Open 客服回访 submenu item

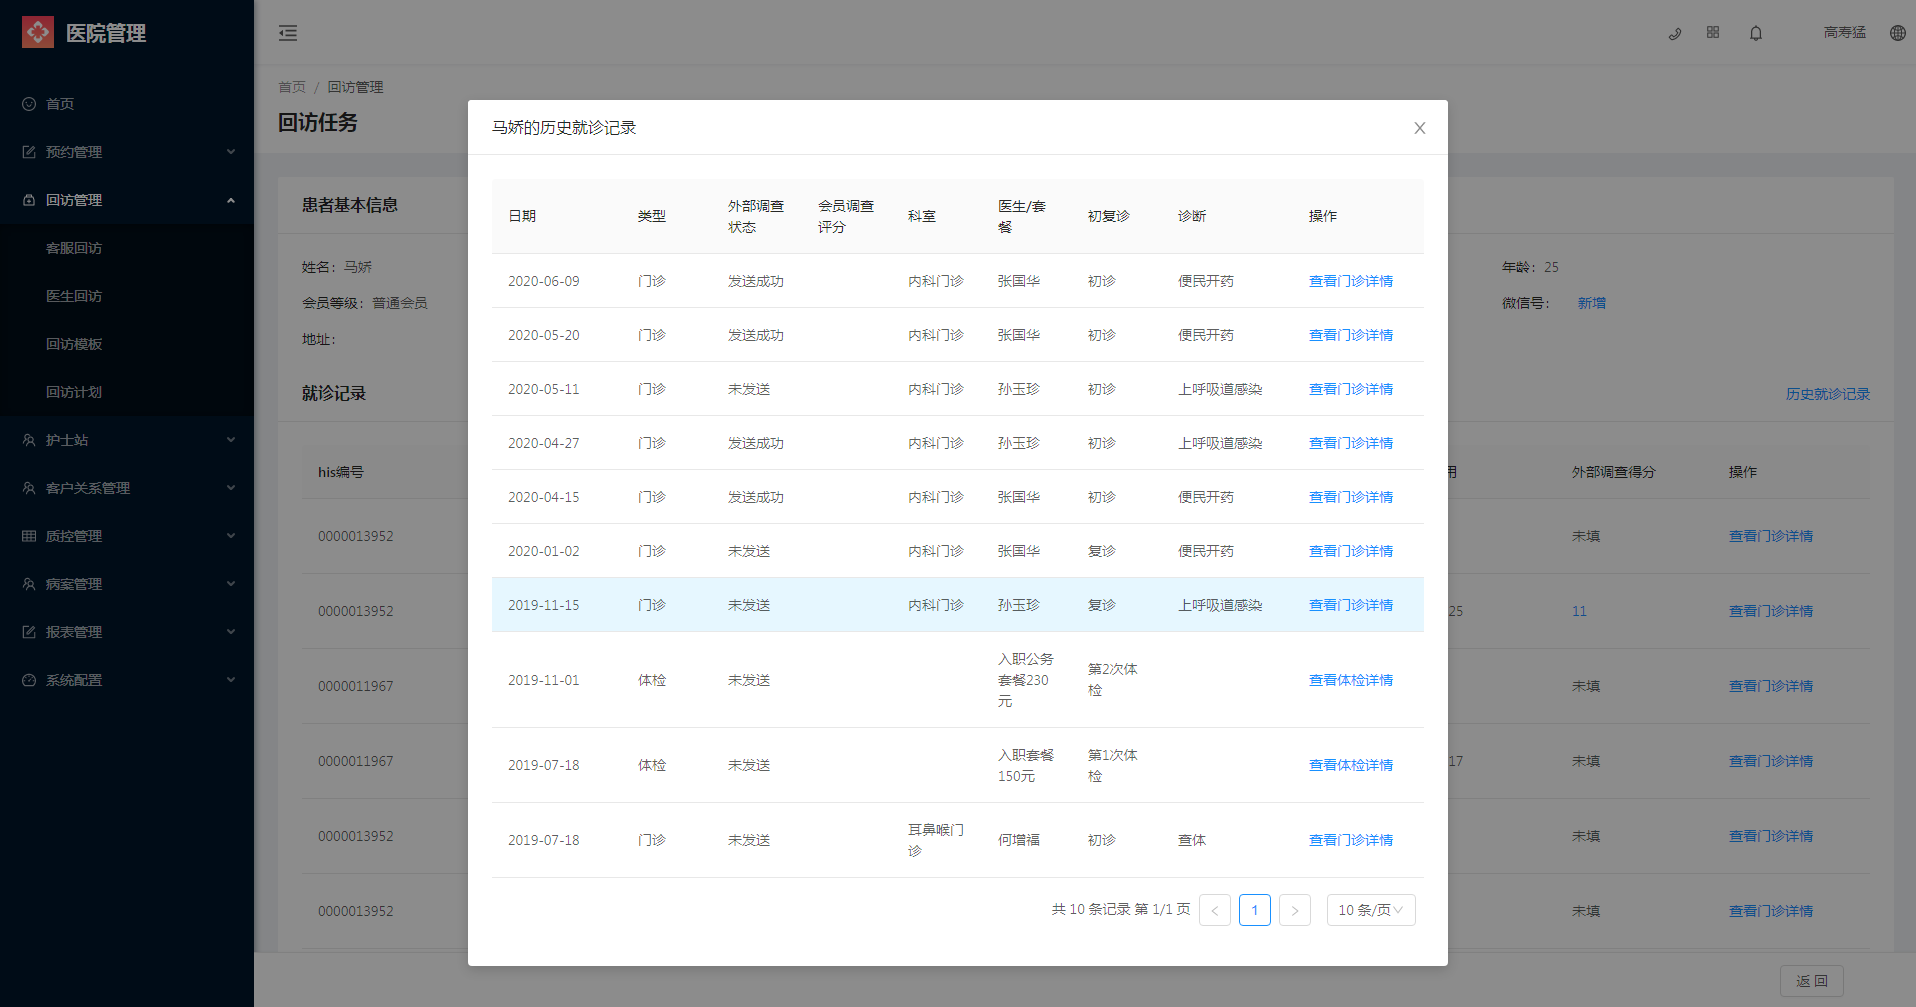(x=74, y=248)
